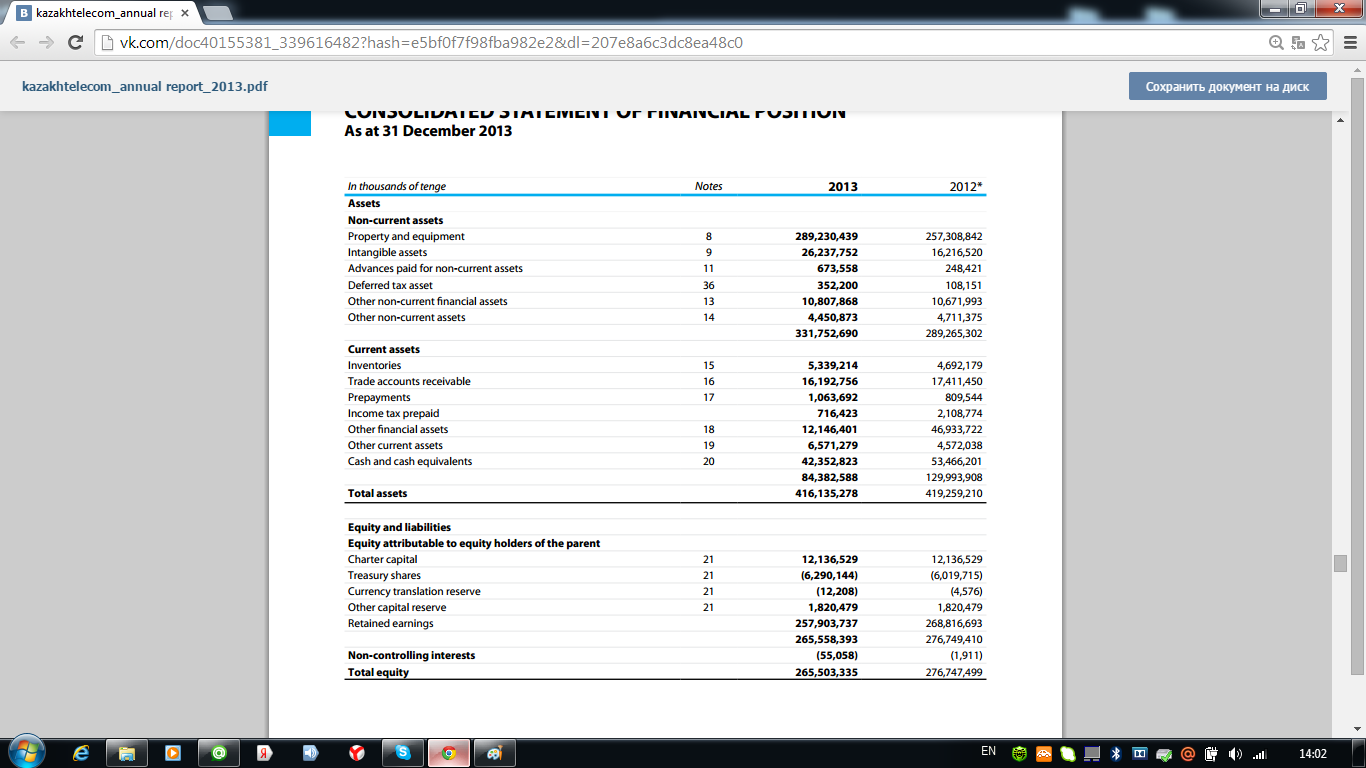
Task: Open the media player taskbar icon
Action: 173,753
